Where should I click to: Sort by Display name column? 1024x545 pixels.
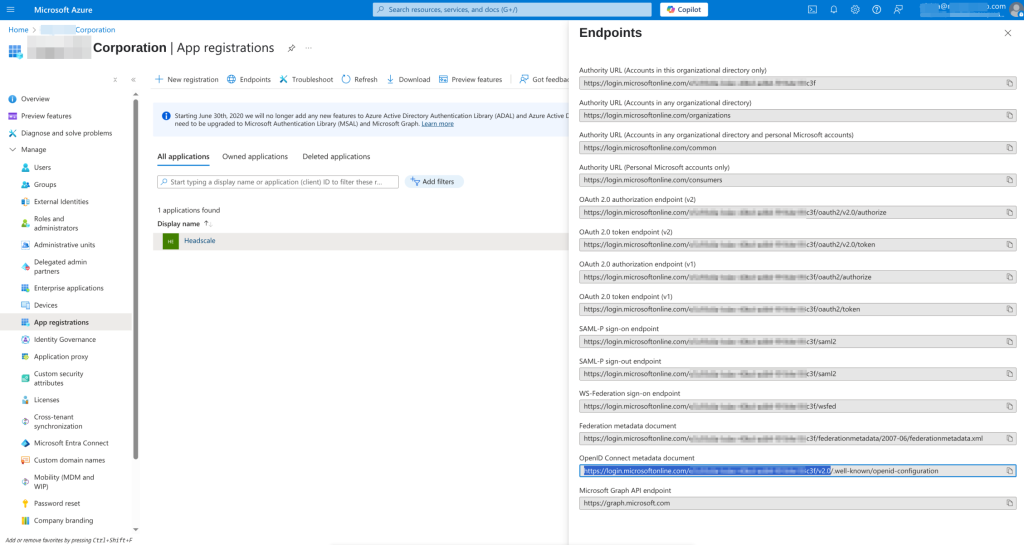[x=184, y=224]
